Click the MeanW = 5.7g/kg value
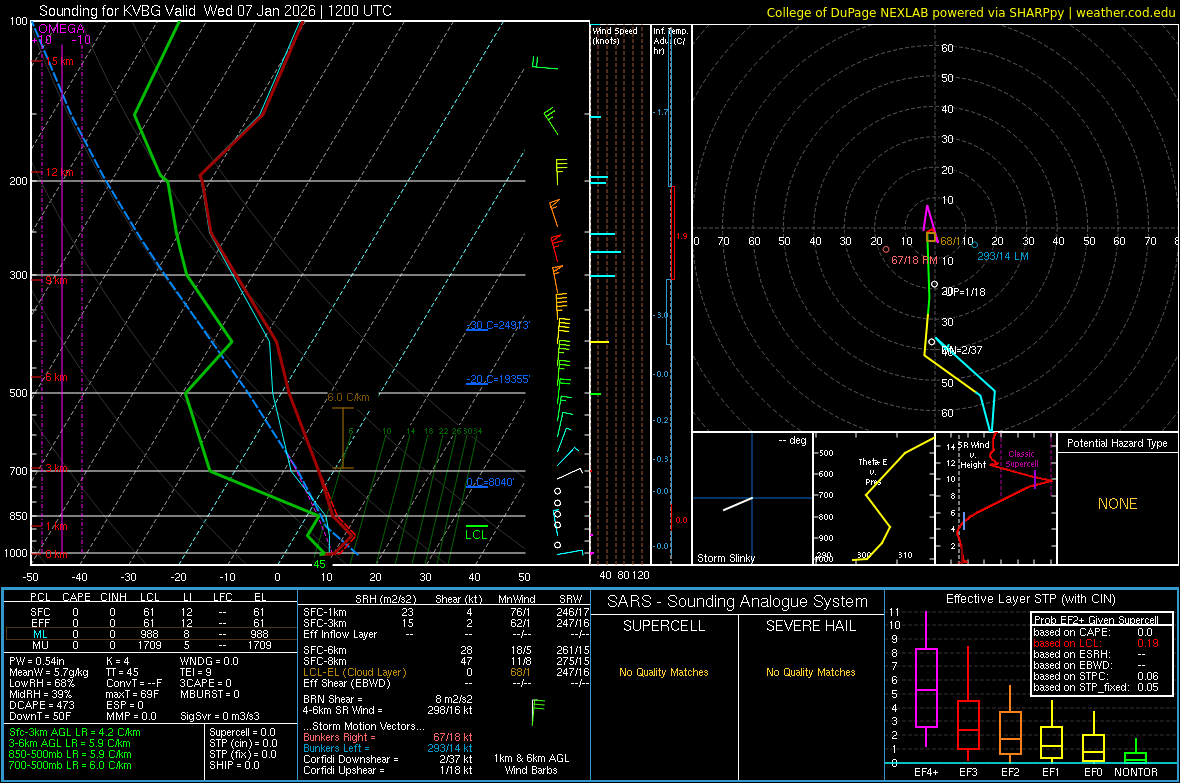 click(x=49, y=672)
